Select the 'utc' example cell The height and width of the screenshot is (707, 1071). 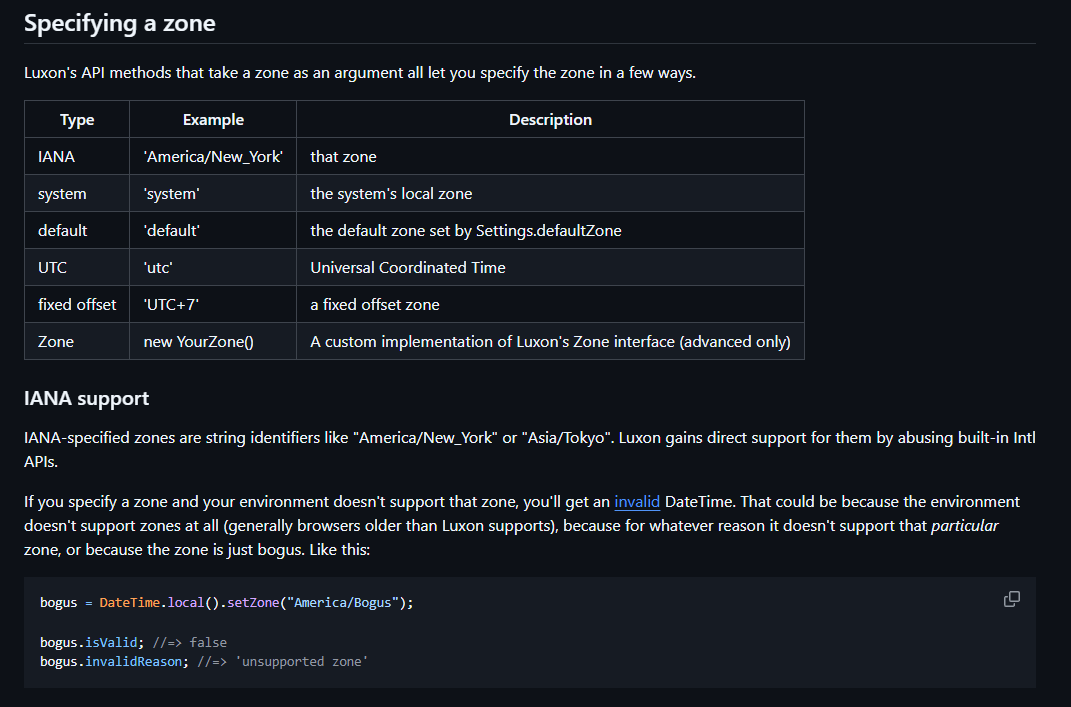coord(160,268)
